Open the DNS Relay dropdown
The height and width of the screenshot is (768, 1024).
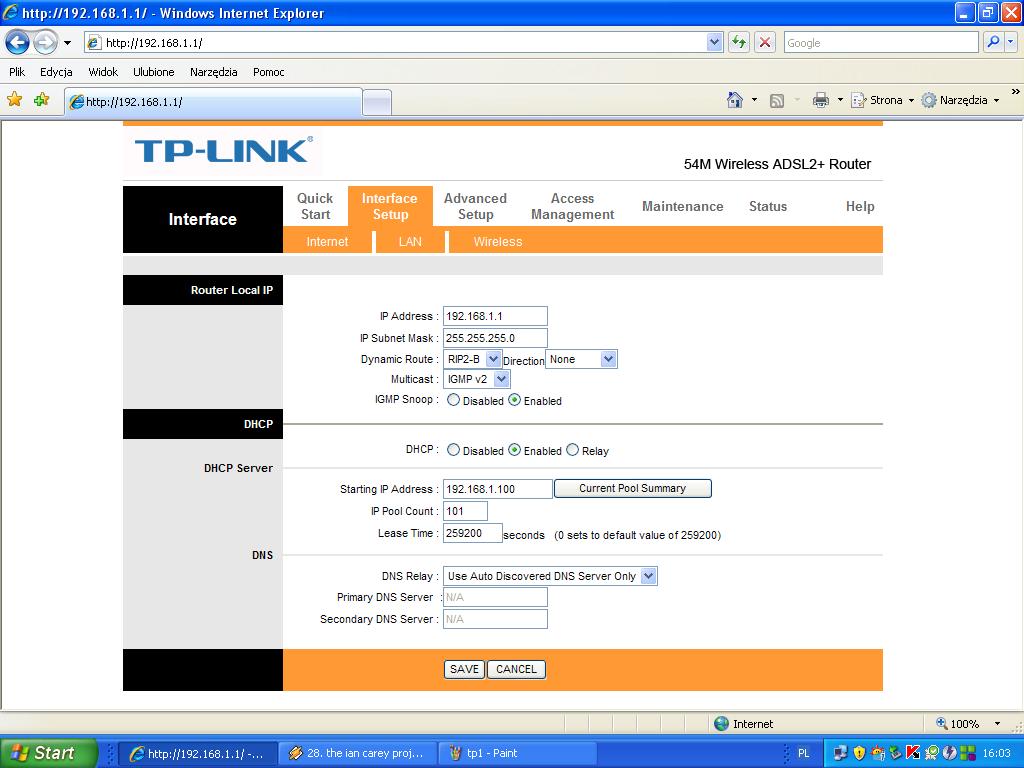550,576
